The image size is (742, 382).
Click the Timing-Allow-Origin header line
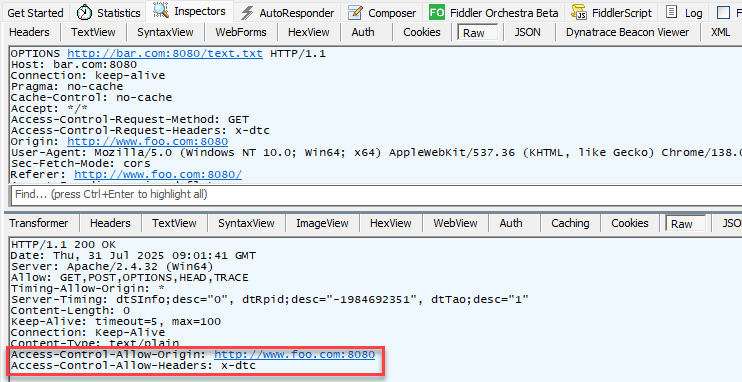[x=88, y=288]
